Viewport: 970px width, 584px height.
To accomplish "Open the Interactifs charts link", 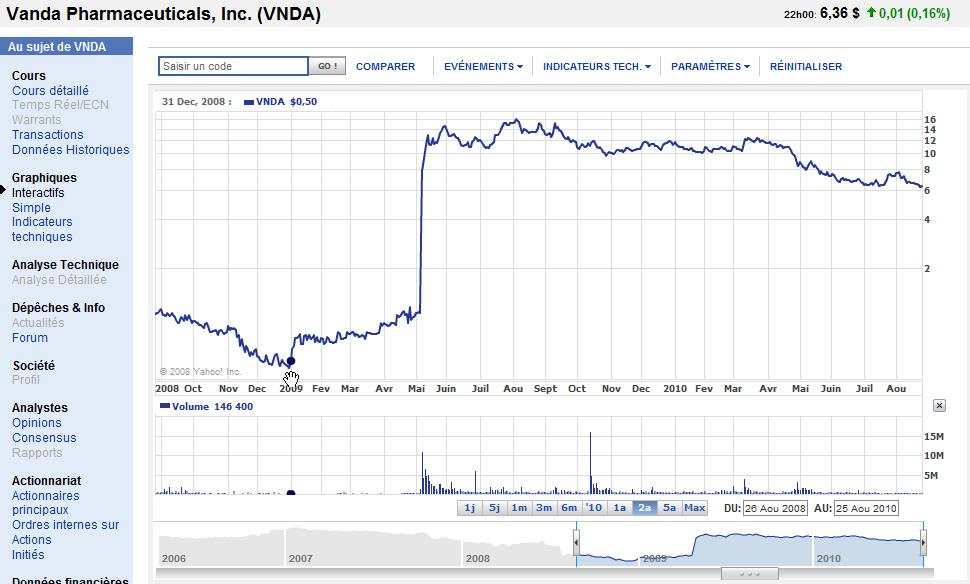I will (38, 193).
